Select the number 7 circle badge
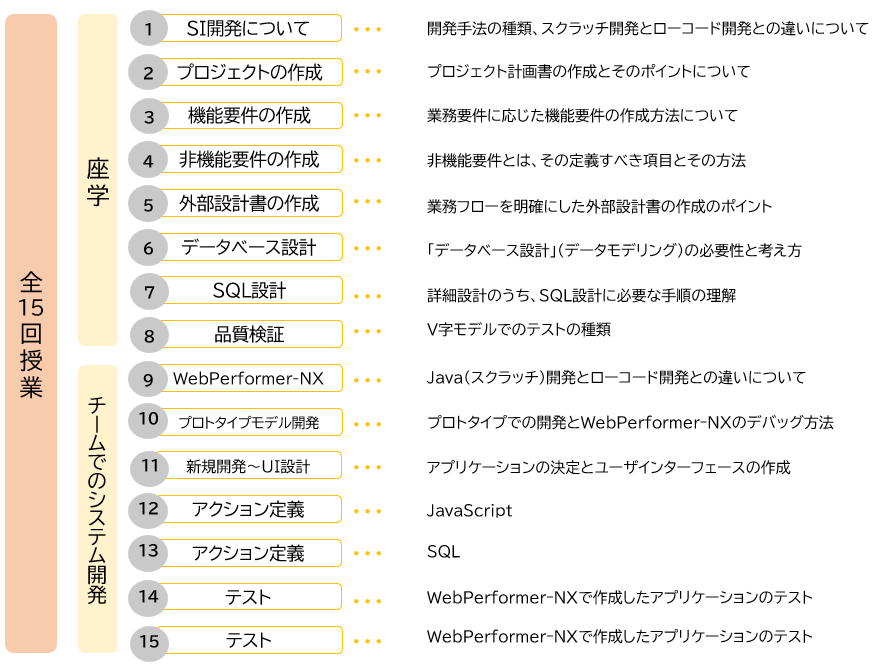 coord(149,292)
